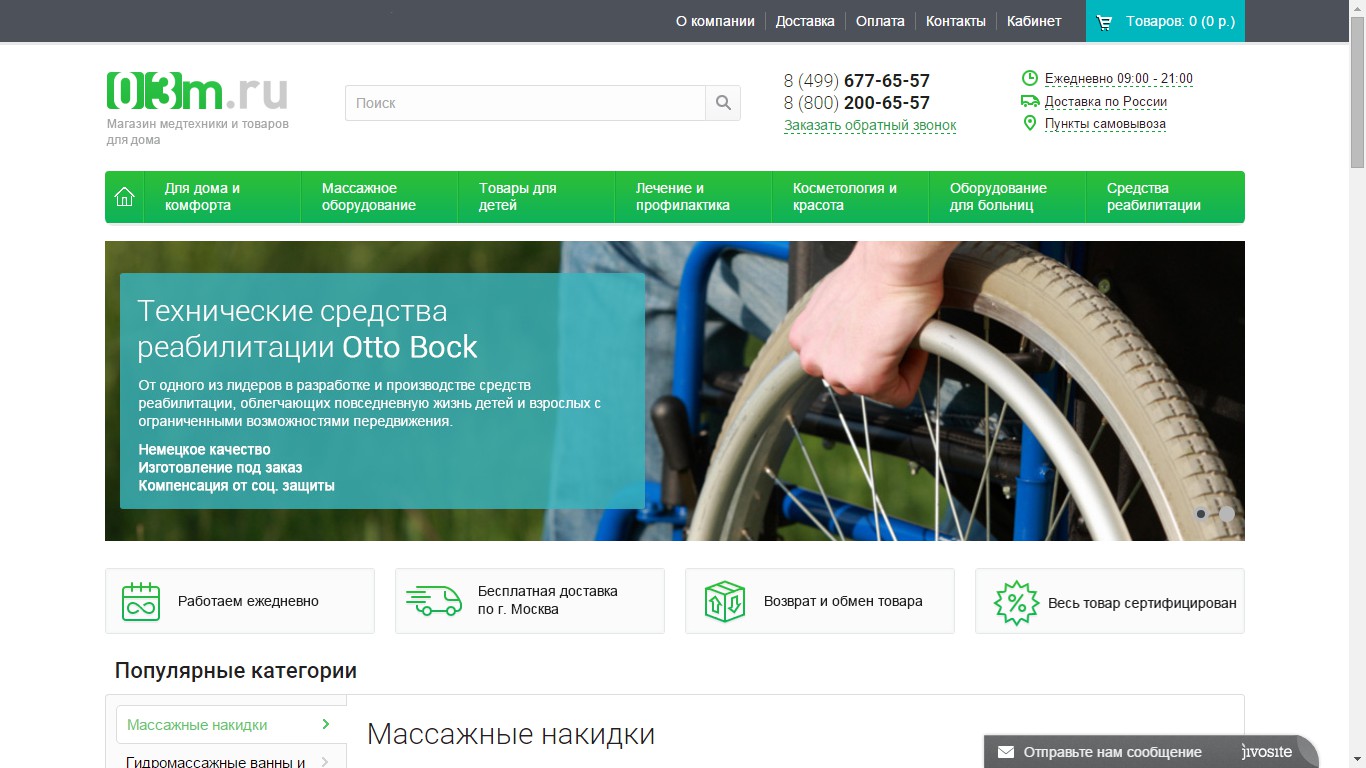Click the phone number 8 (499) 677-65-57
This screenshot has height=768, width=1366.
pos(857,81)
